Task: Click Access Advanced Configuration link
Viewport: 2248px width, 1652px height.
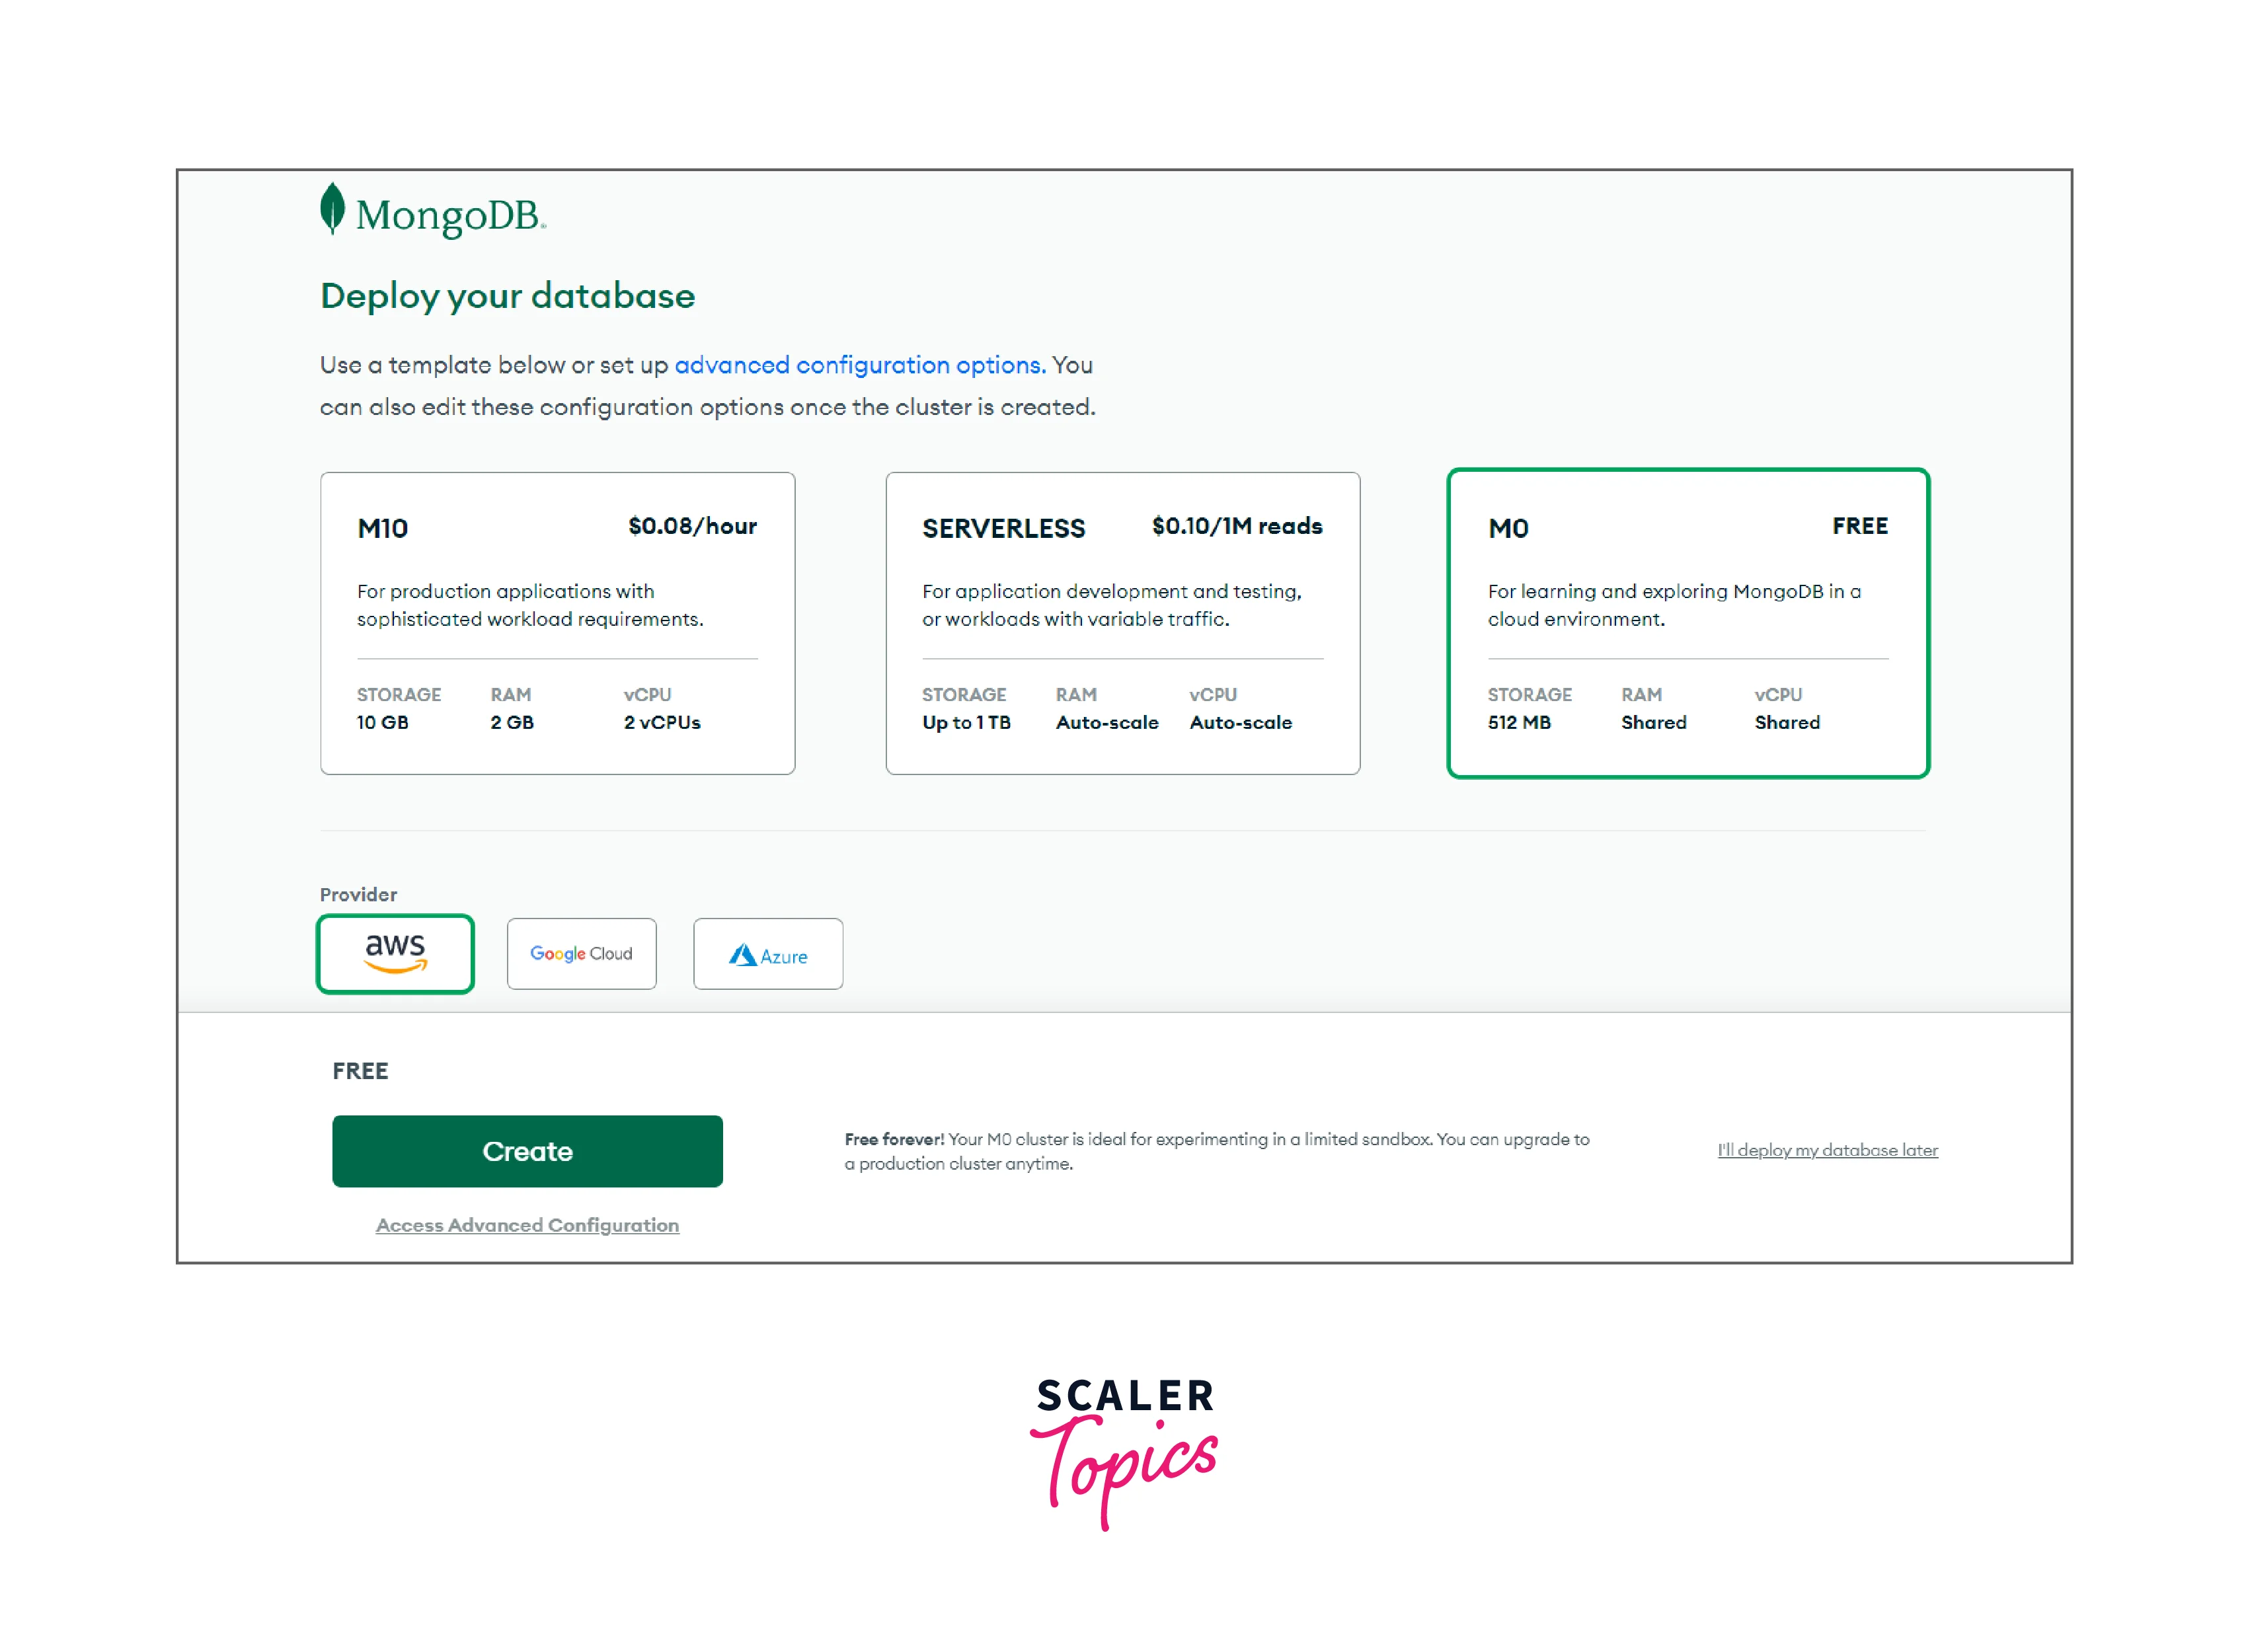Action: (527, 1225)
